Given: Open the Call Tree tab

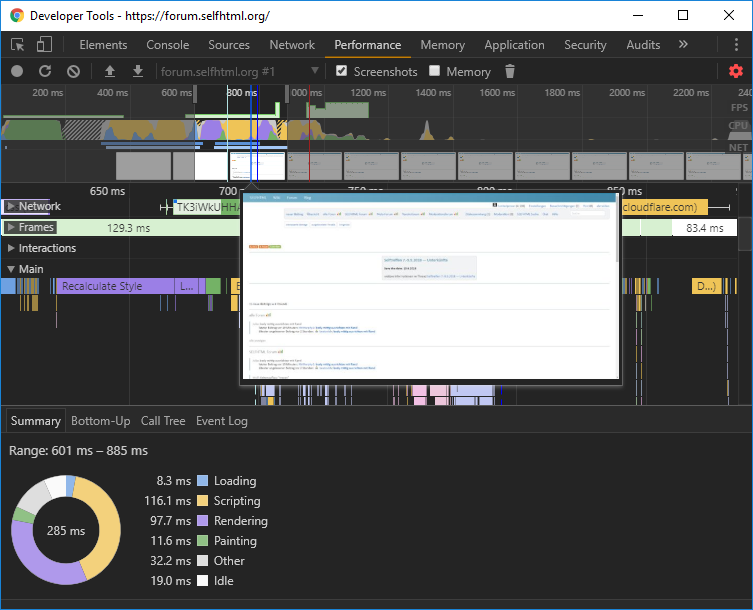Looking at the screenshot, I should click(163, 421).
